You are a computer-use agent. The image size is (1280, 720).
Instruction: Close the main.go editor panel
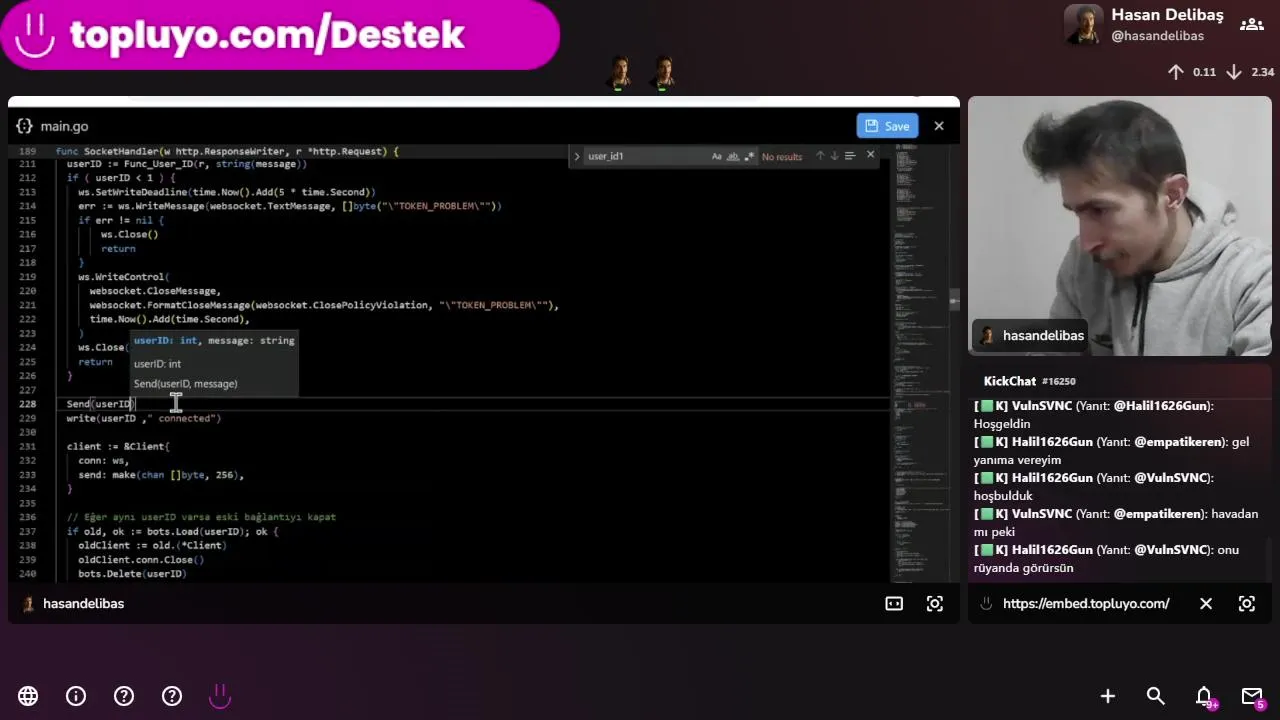pos(939,126)
